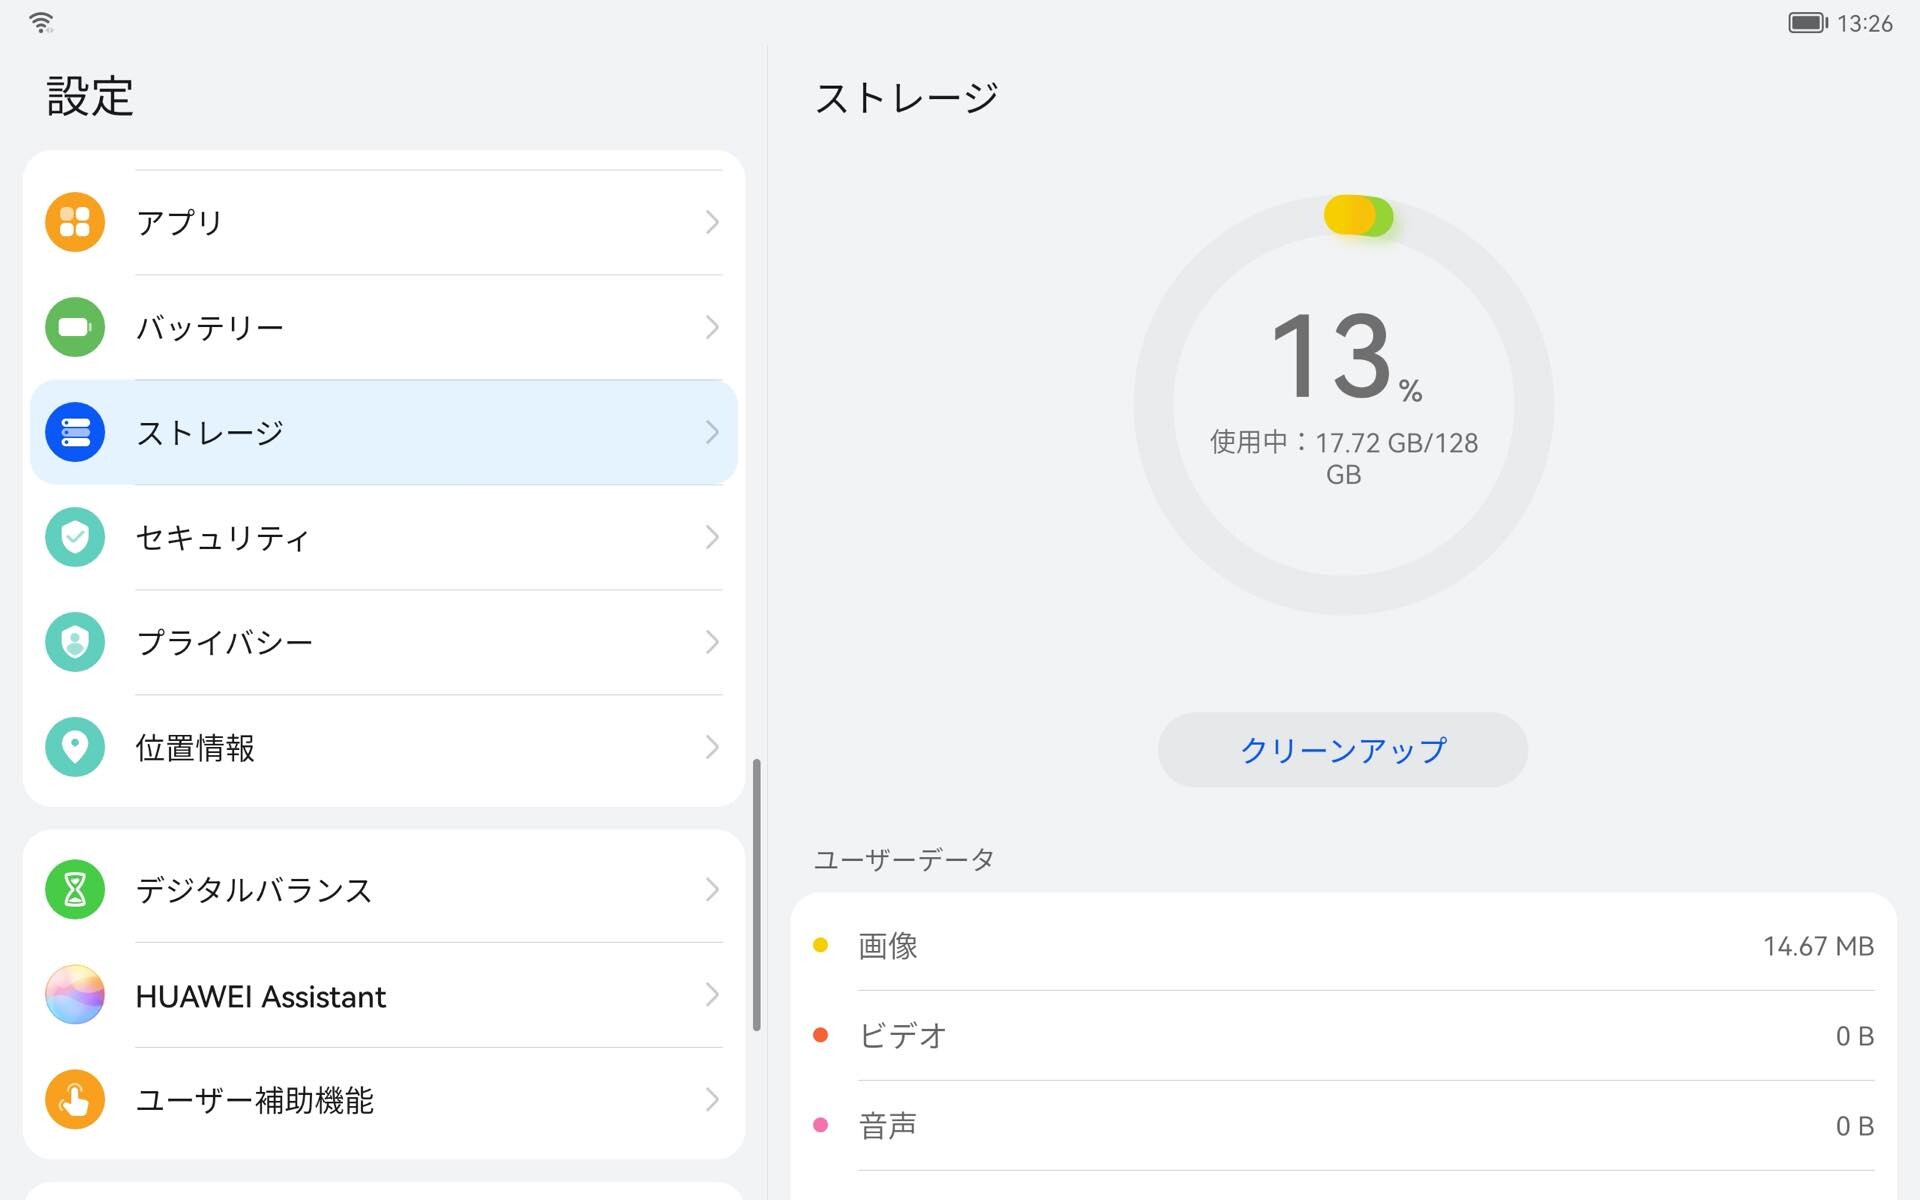Expand アプリ via its chevron arrow
This screenshot has height=1200, width=1920.
click(x=711, y=222)
